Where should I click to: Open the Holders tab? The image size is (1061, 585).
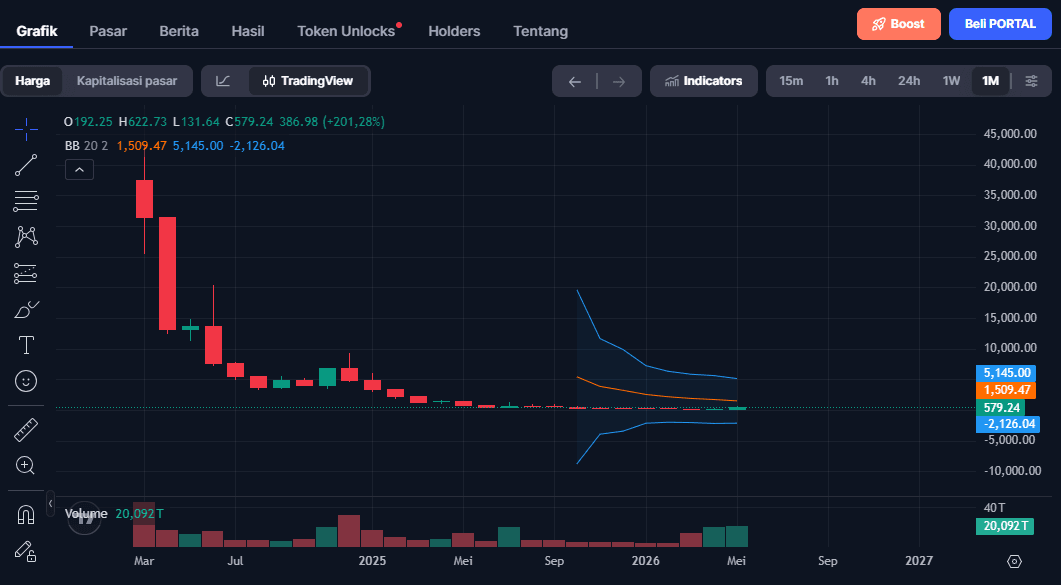click(454, 31)
